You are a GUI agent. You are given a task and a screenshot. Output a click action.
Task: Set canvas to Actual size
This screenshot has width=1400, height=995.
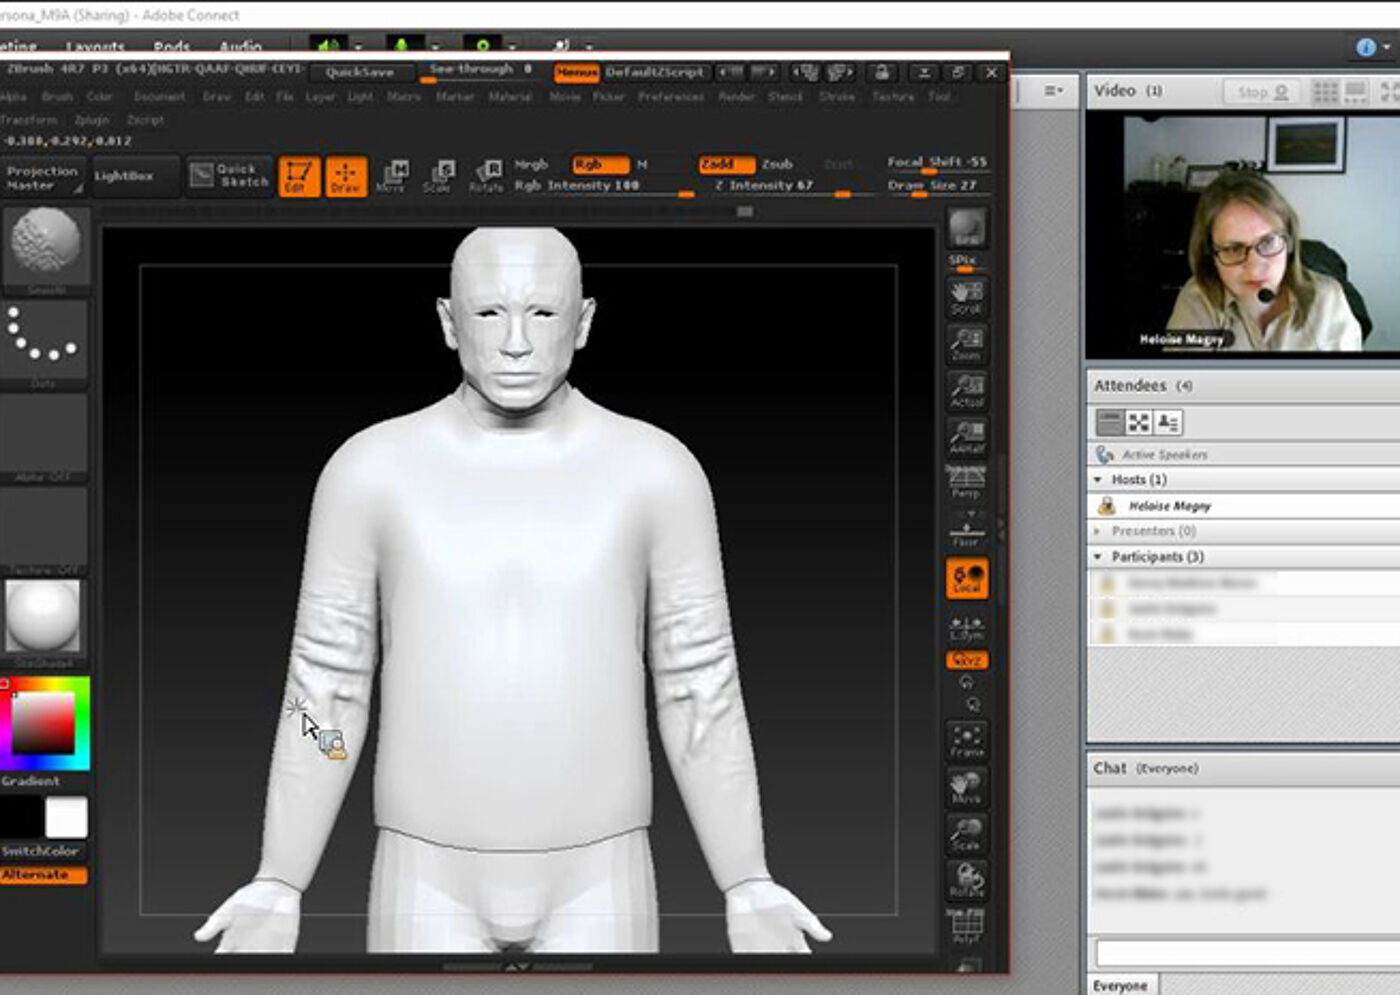tap(966, 391)
